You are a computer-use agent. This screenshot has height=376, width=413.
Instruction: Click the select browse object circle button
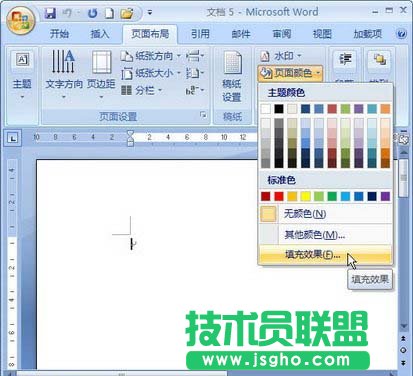[404, 350]
